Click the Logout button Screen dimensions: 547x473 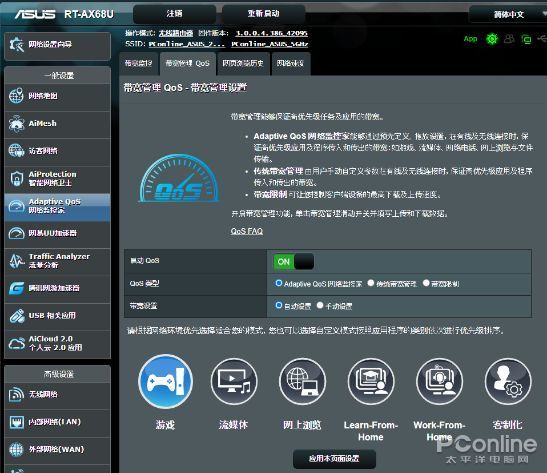pos(174,14)
